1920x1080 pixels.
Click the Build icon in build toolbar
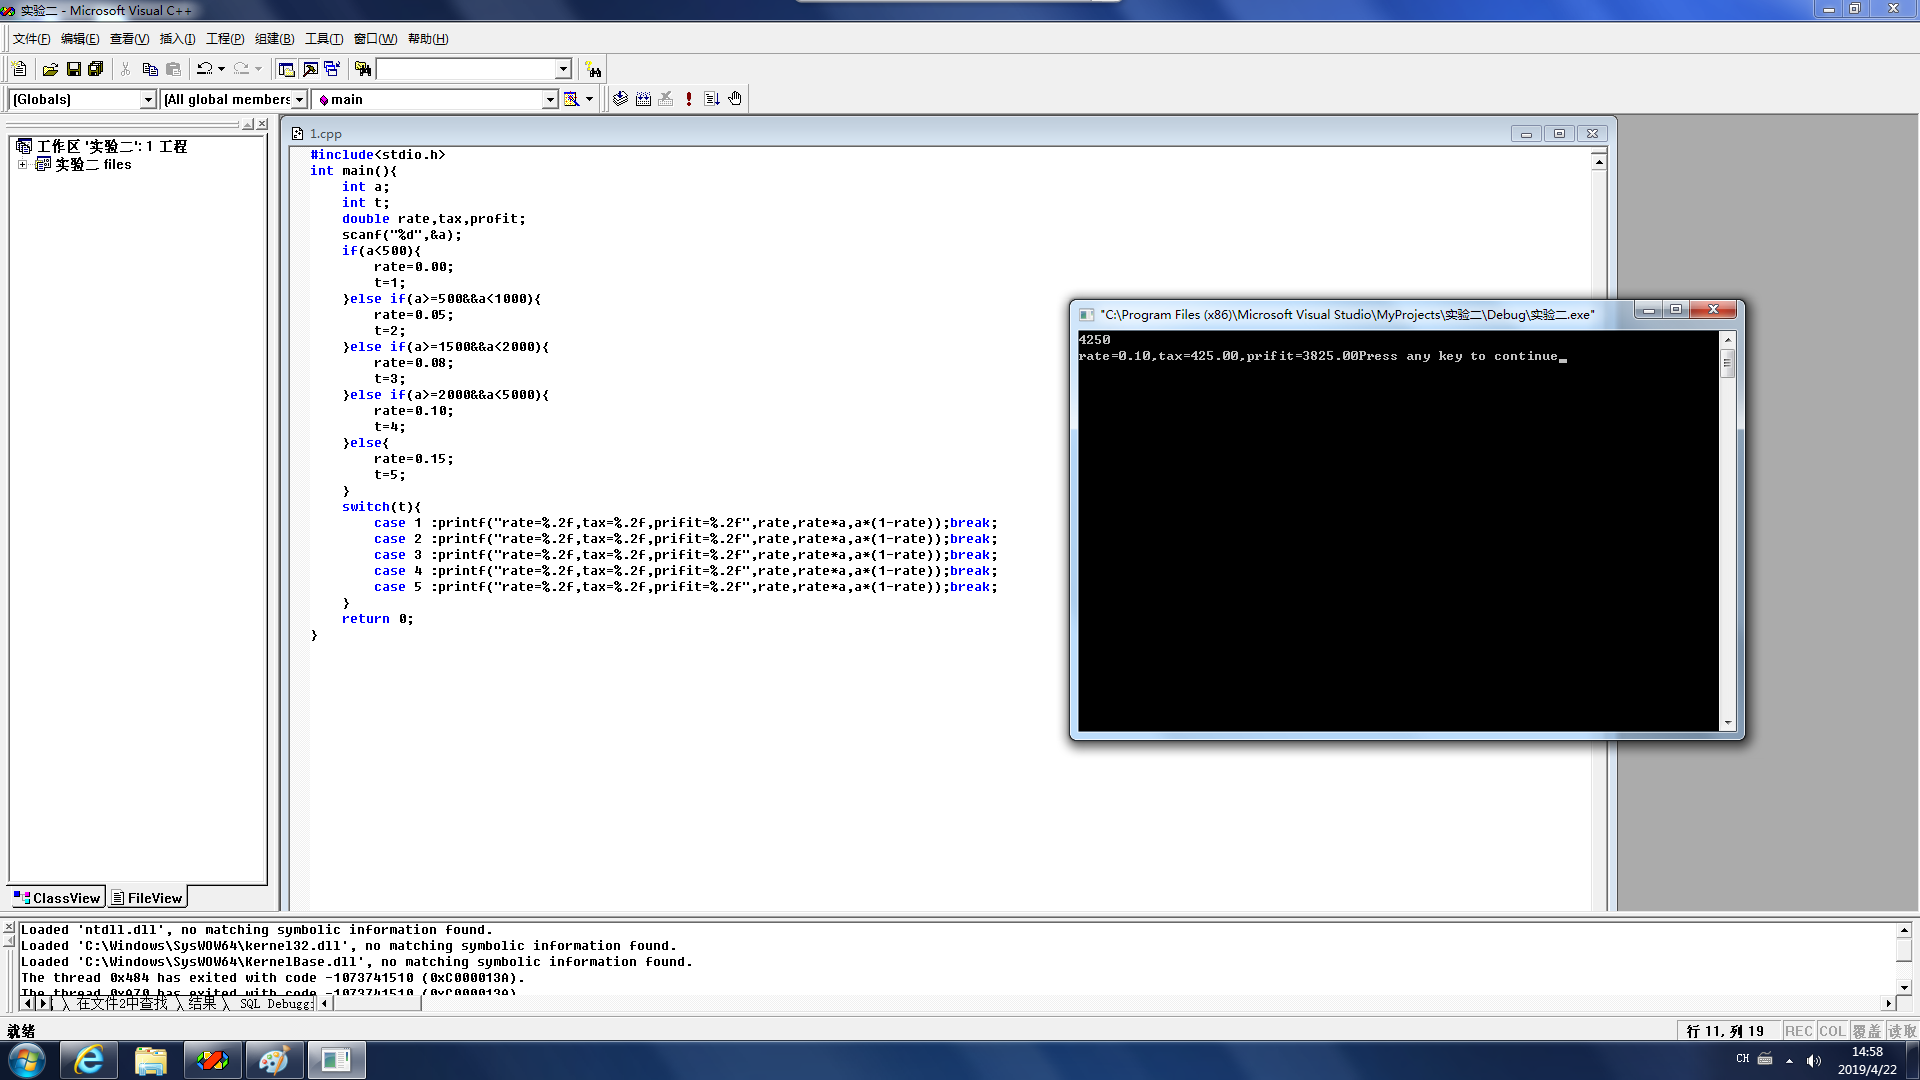pyautogui.click(x=643, y=99)
